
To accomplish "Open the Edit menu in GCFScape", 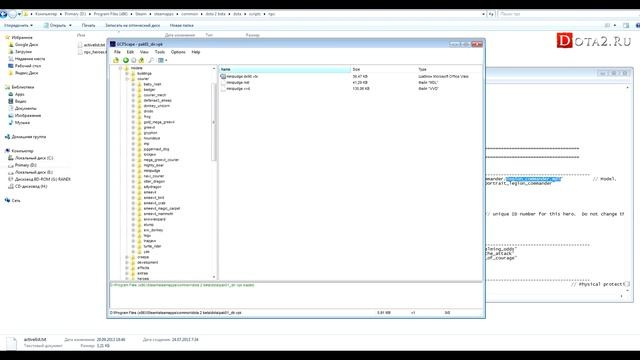I will click(x=130, y=52).
